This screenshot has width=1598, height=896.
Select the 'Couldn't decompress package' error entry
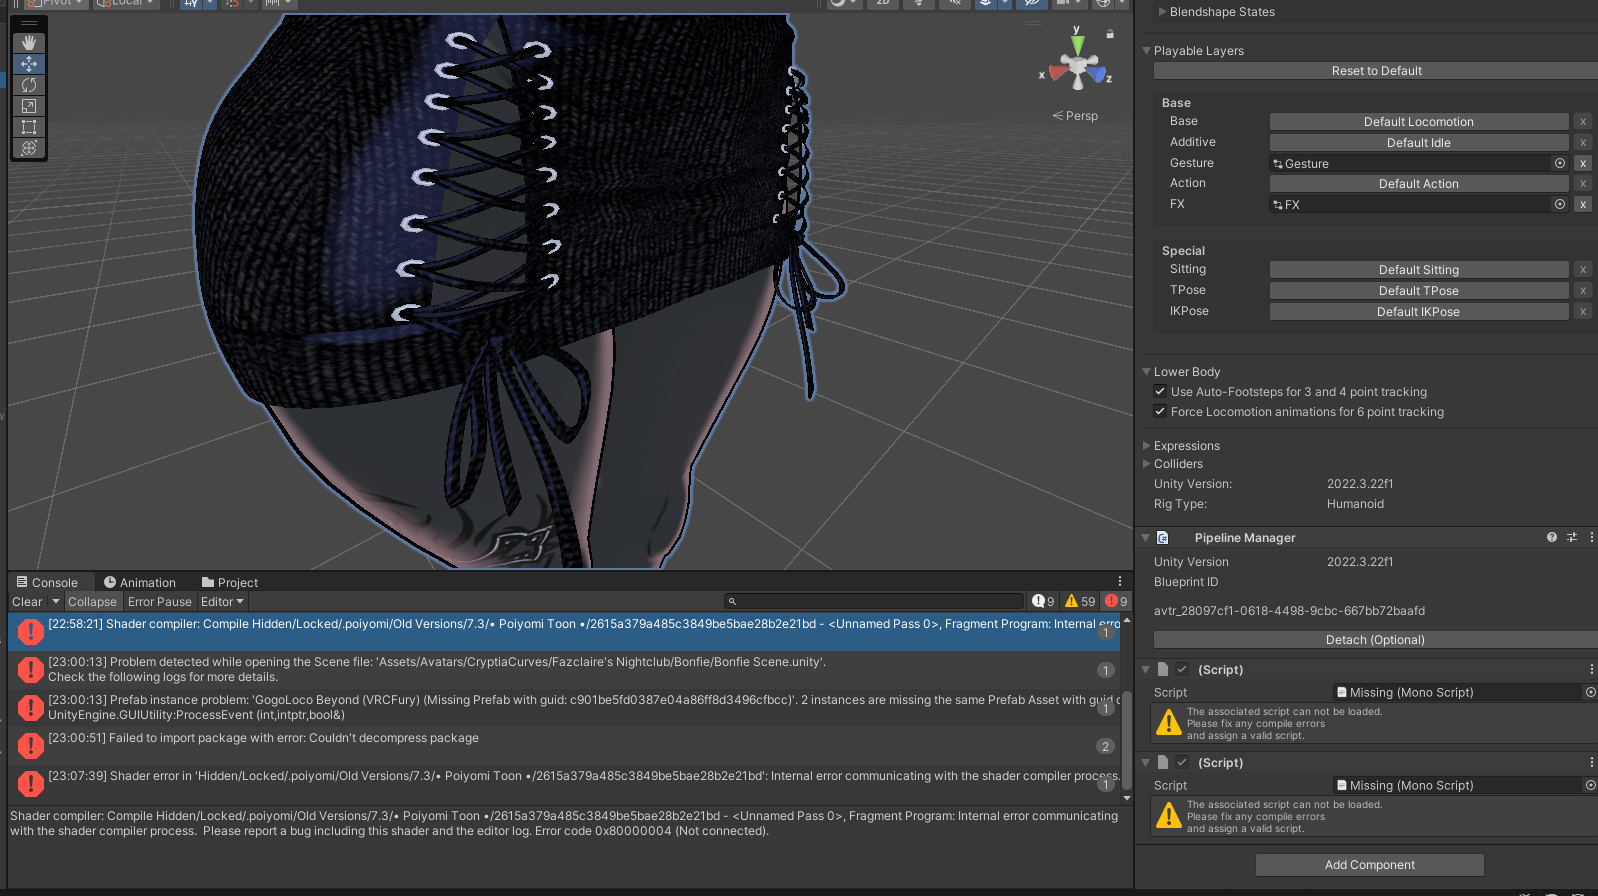coord(565,746)
